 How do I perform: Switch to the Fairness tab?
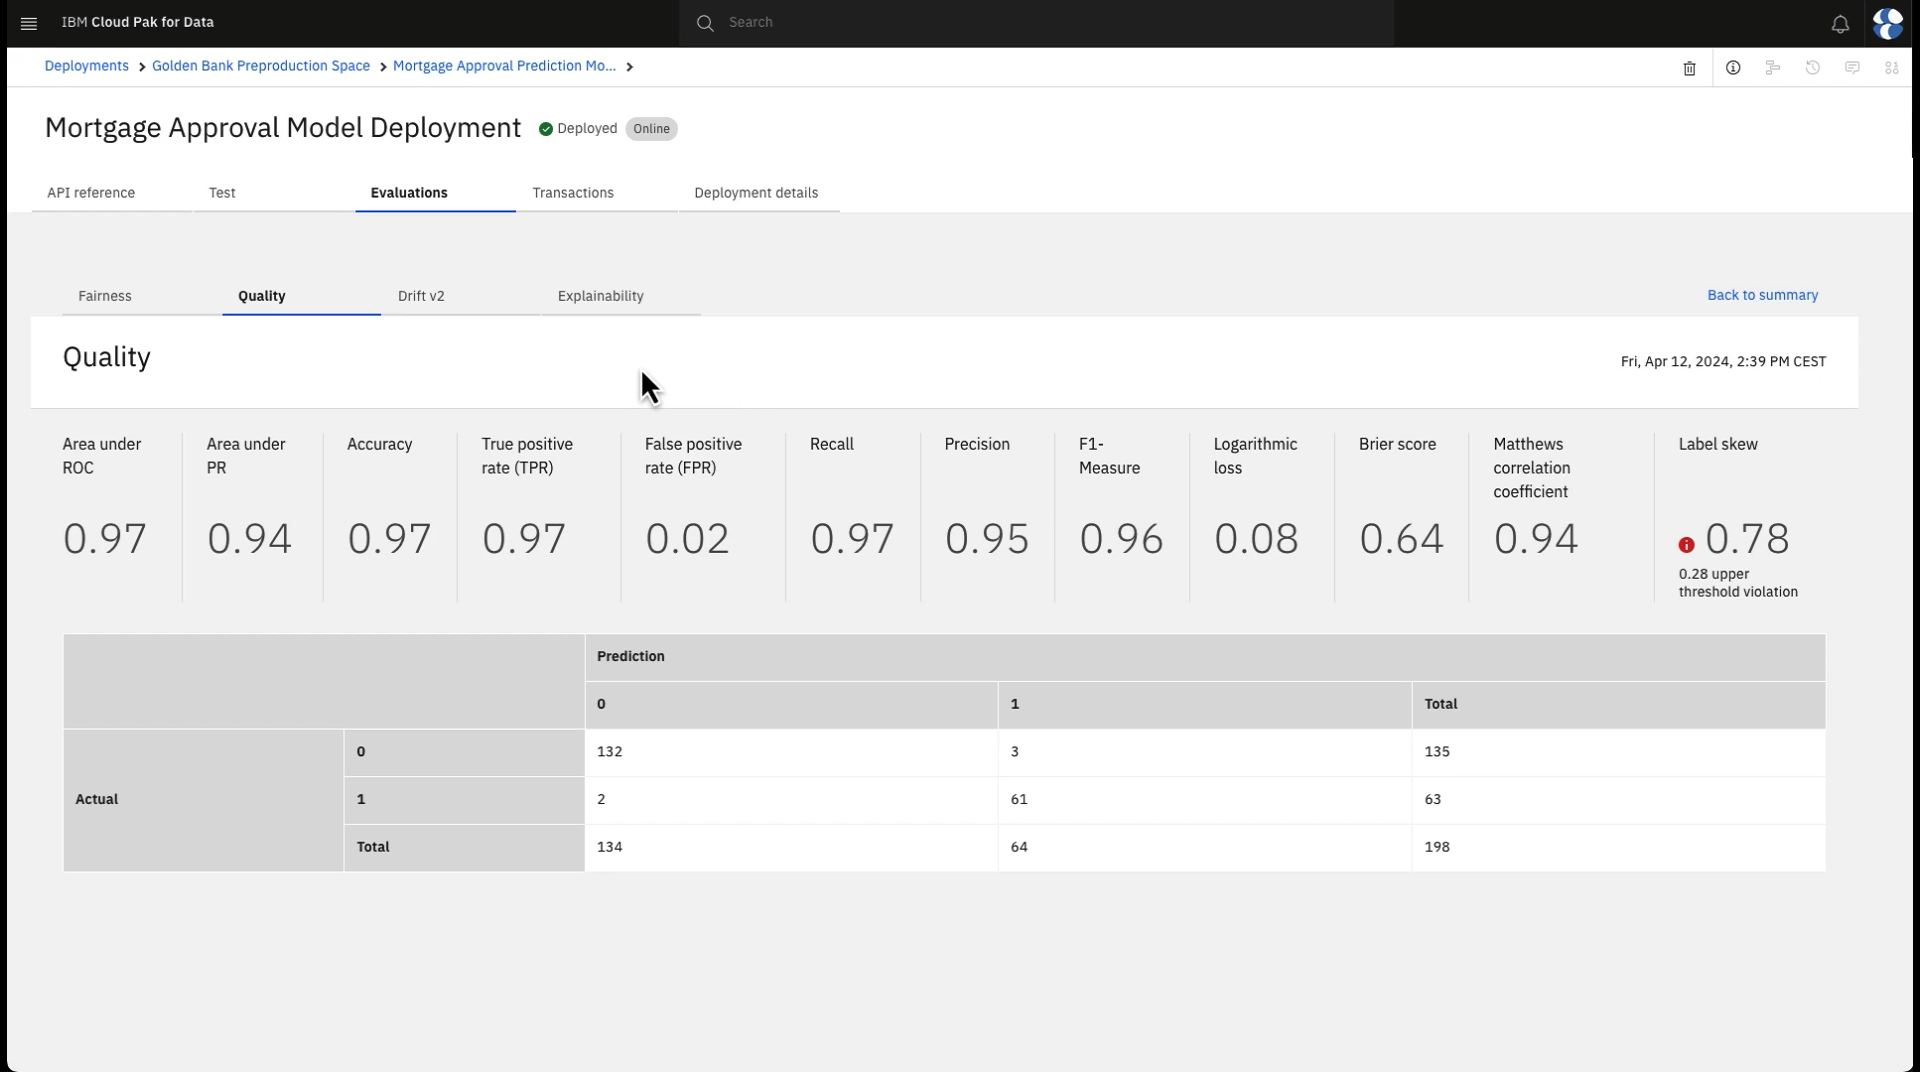[x=105, y=296]
